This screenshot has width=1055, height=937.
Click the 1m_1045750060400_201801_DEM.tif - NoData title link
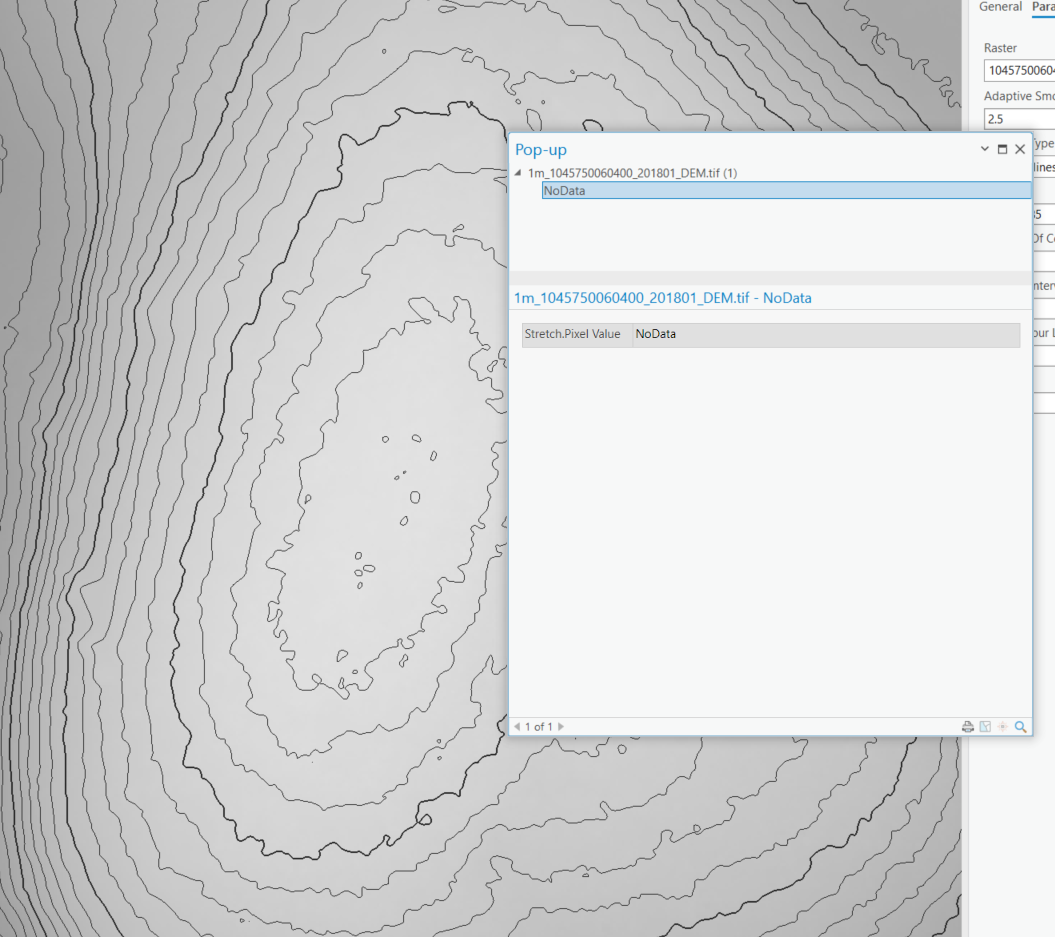coord(662,298)
